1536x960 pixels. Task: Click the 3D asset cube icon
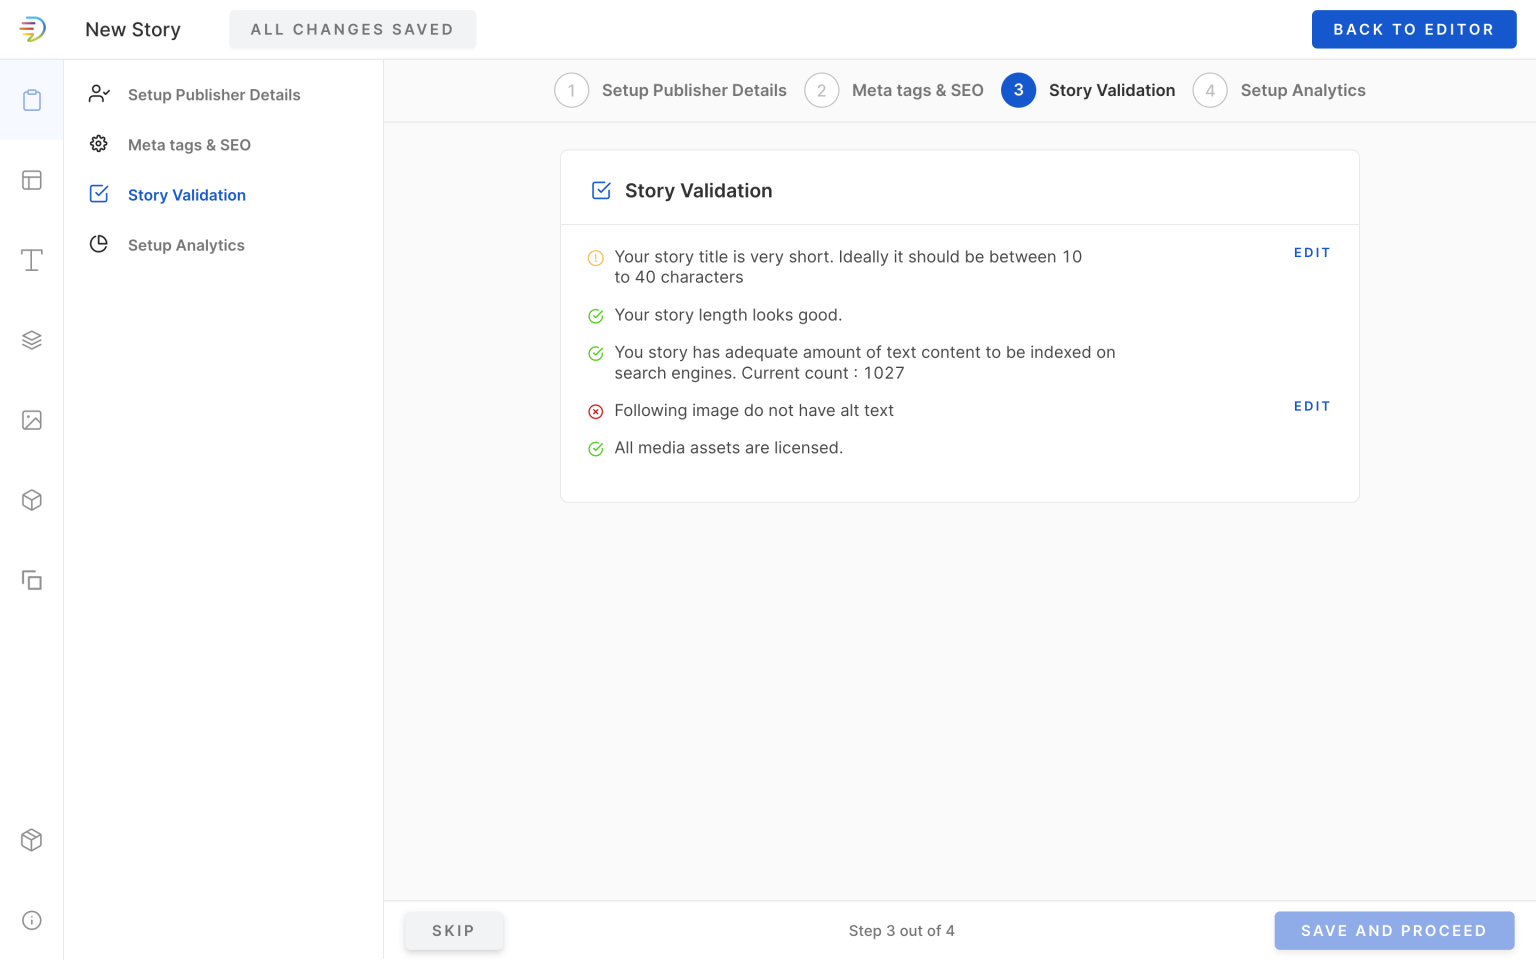click(x=32, y=500)
